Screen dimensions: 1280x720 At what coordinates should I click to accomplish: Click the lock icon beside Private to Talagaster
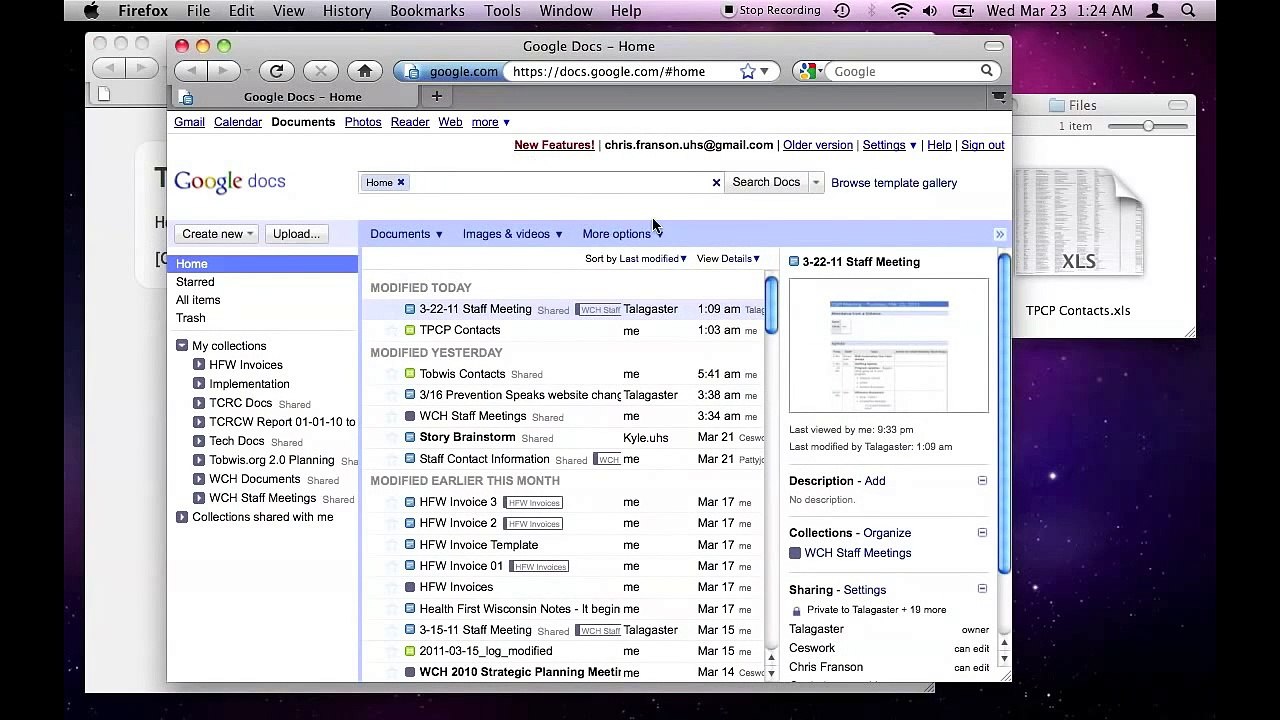pyautogui.click(x=796, y=610)
